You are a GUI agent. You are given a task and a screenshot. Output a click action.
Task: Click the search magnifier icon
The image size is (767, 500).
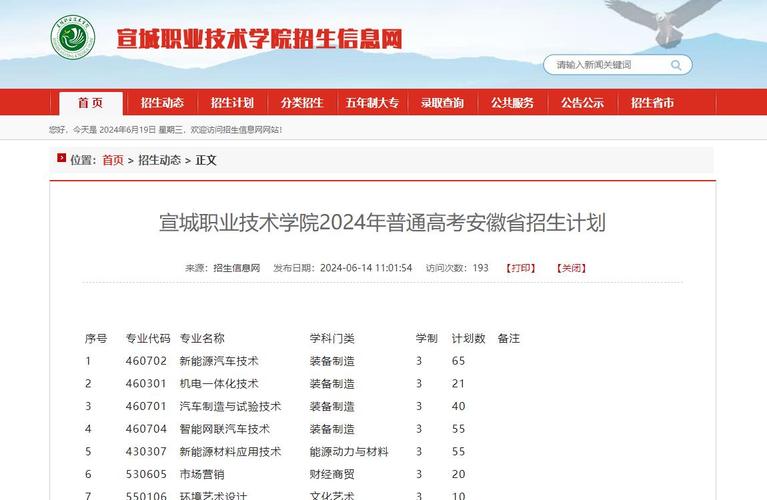[x=676, y=65]
